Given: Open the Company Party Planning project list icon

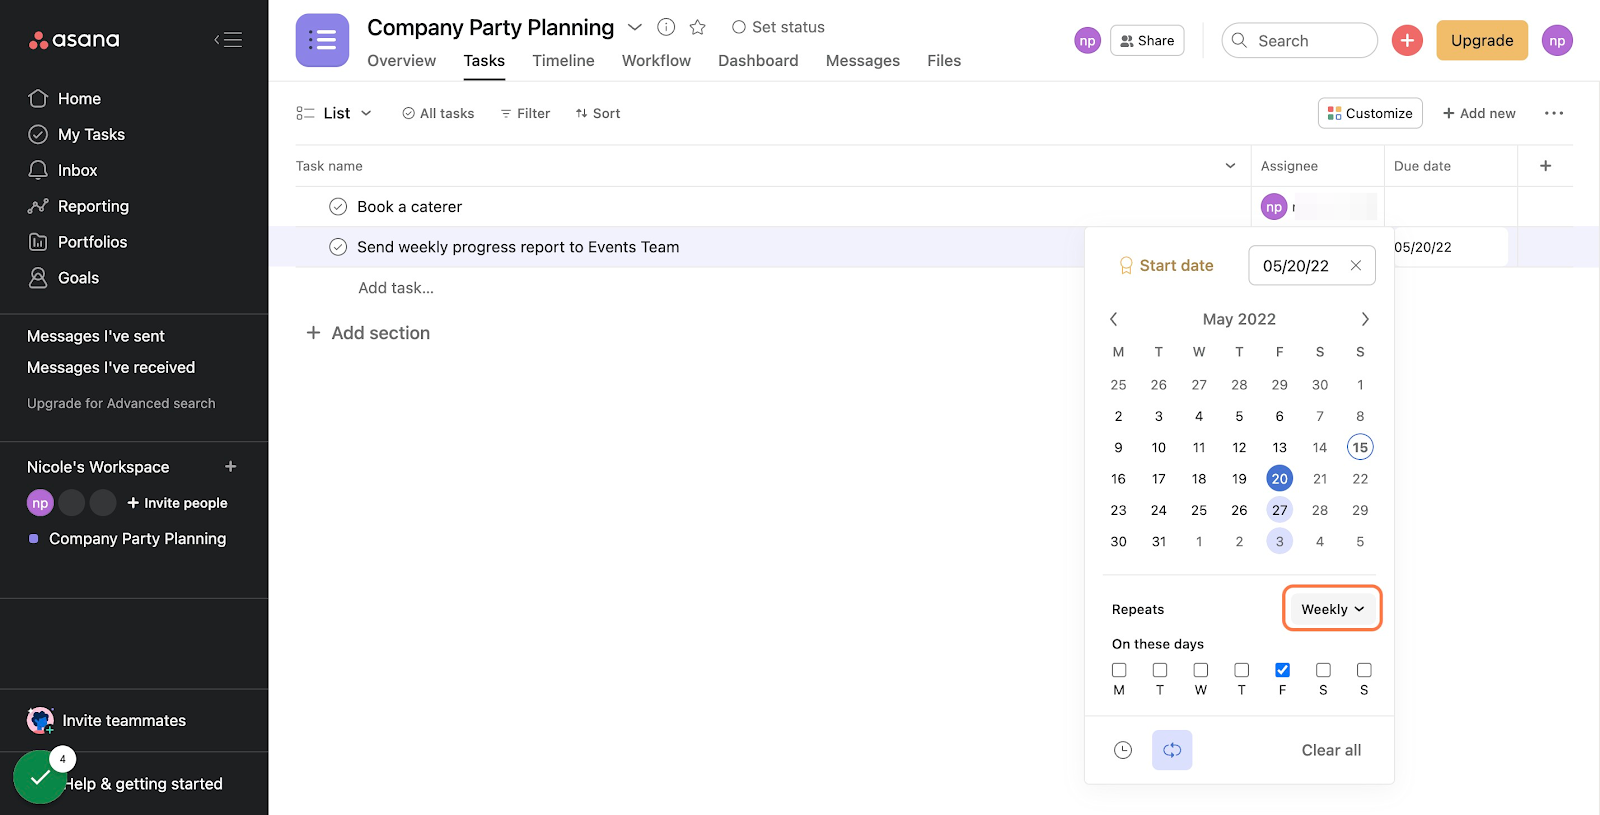Looking at the screenshot, I should 322,40.
